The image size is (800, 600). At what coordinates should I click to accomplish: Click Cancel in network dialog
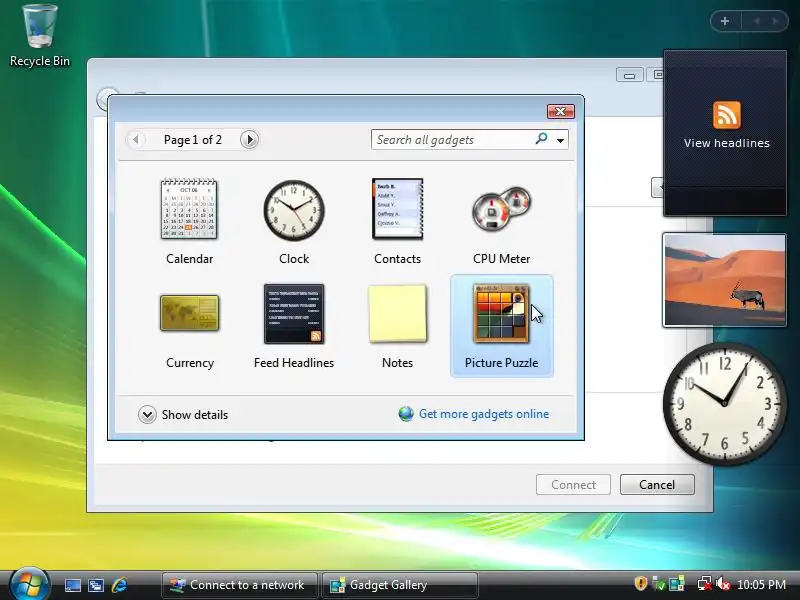[x=657, y=484]
